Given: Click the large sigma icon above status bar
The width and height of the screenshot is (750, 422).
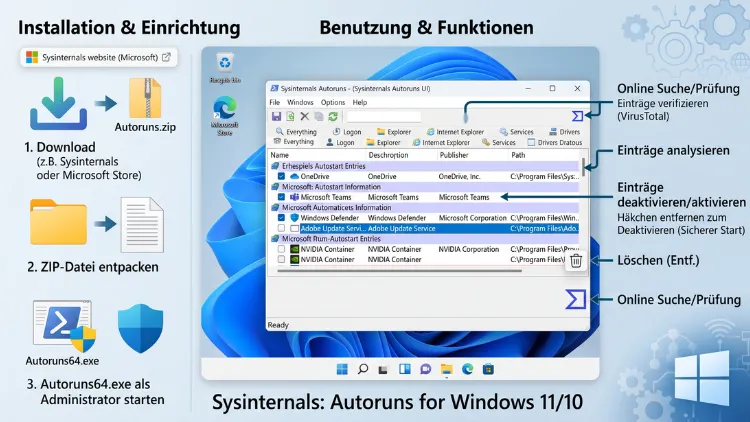Looking at the screenshot, I should click(575, 299).
